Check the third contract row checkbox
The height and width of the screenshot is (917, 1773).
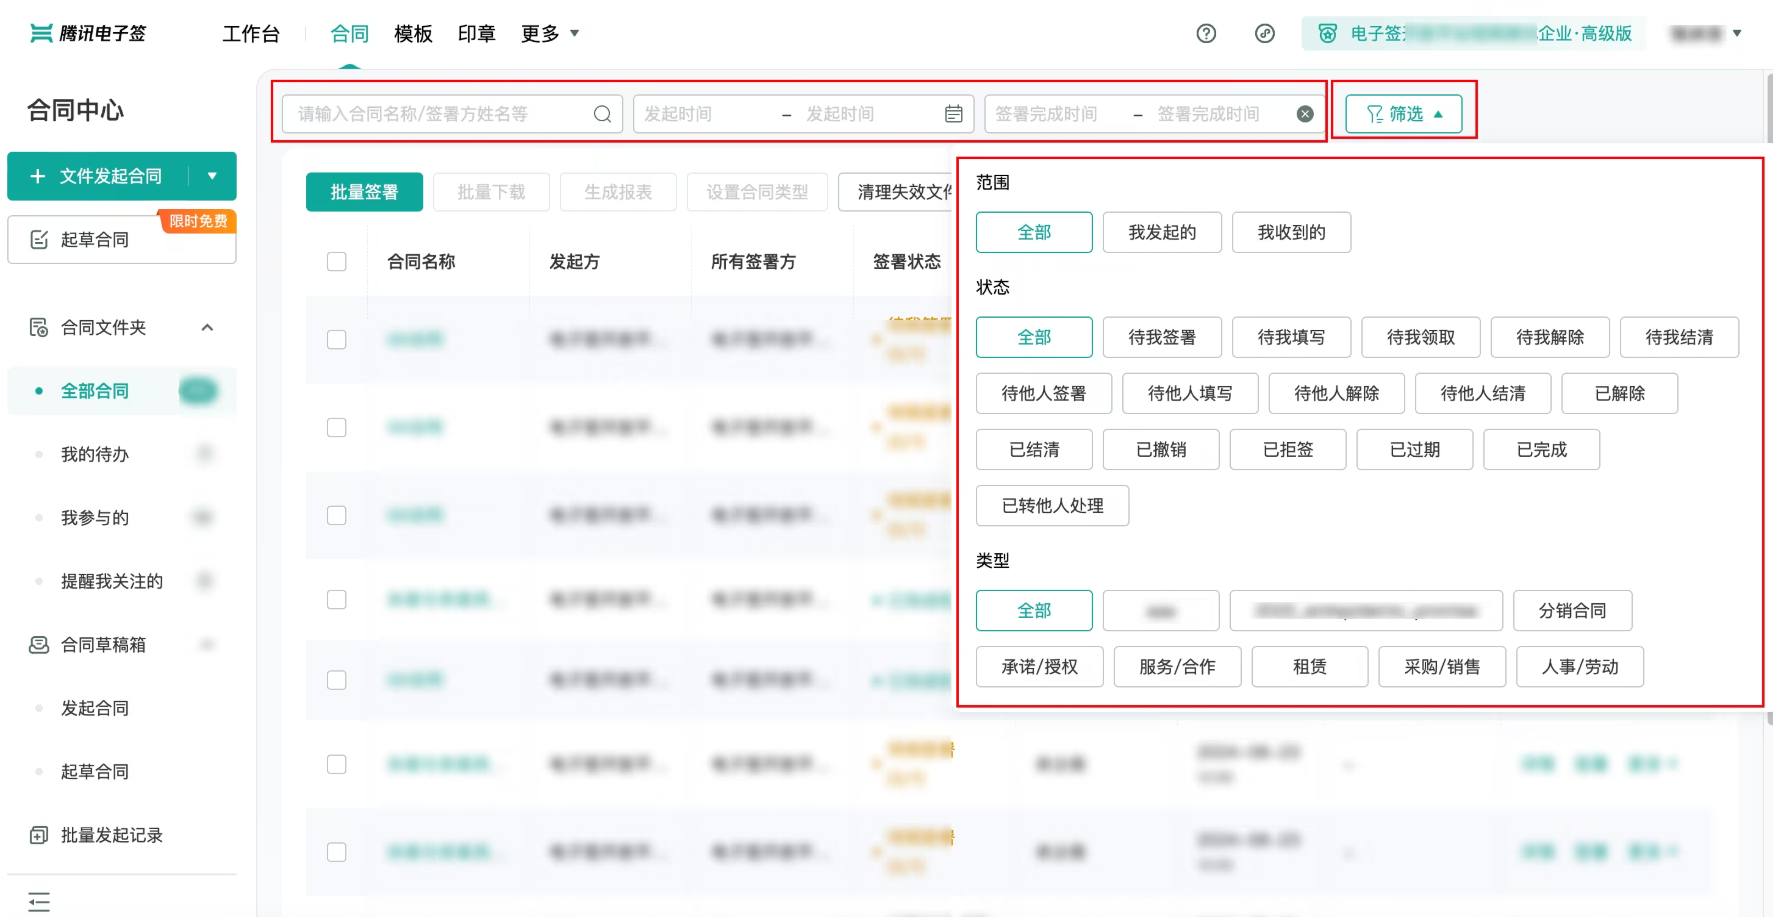(337, 515)
